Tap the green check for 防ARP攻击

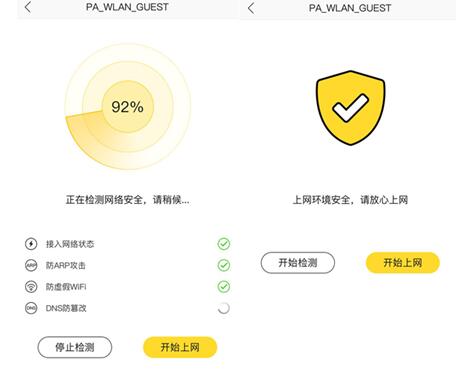(224, 265)
